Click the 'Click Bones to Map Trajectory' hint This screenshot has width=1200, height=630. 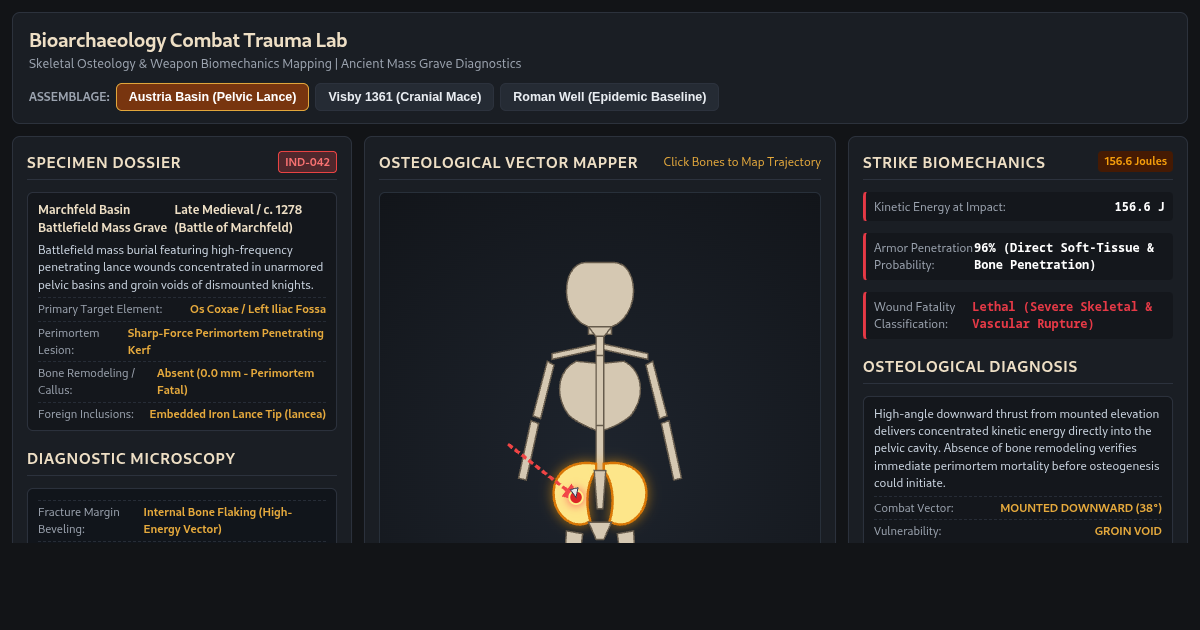point(742,162)
